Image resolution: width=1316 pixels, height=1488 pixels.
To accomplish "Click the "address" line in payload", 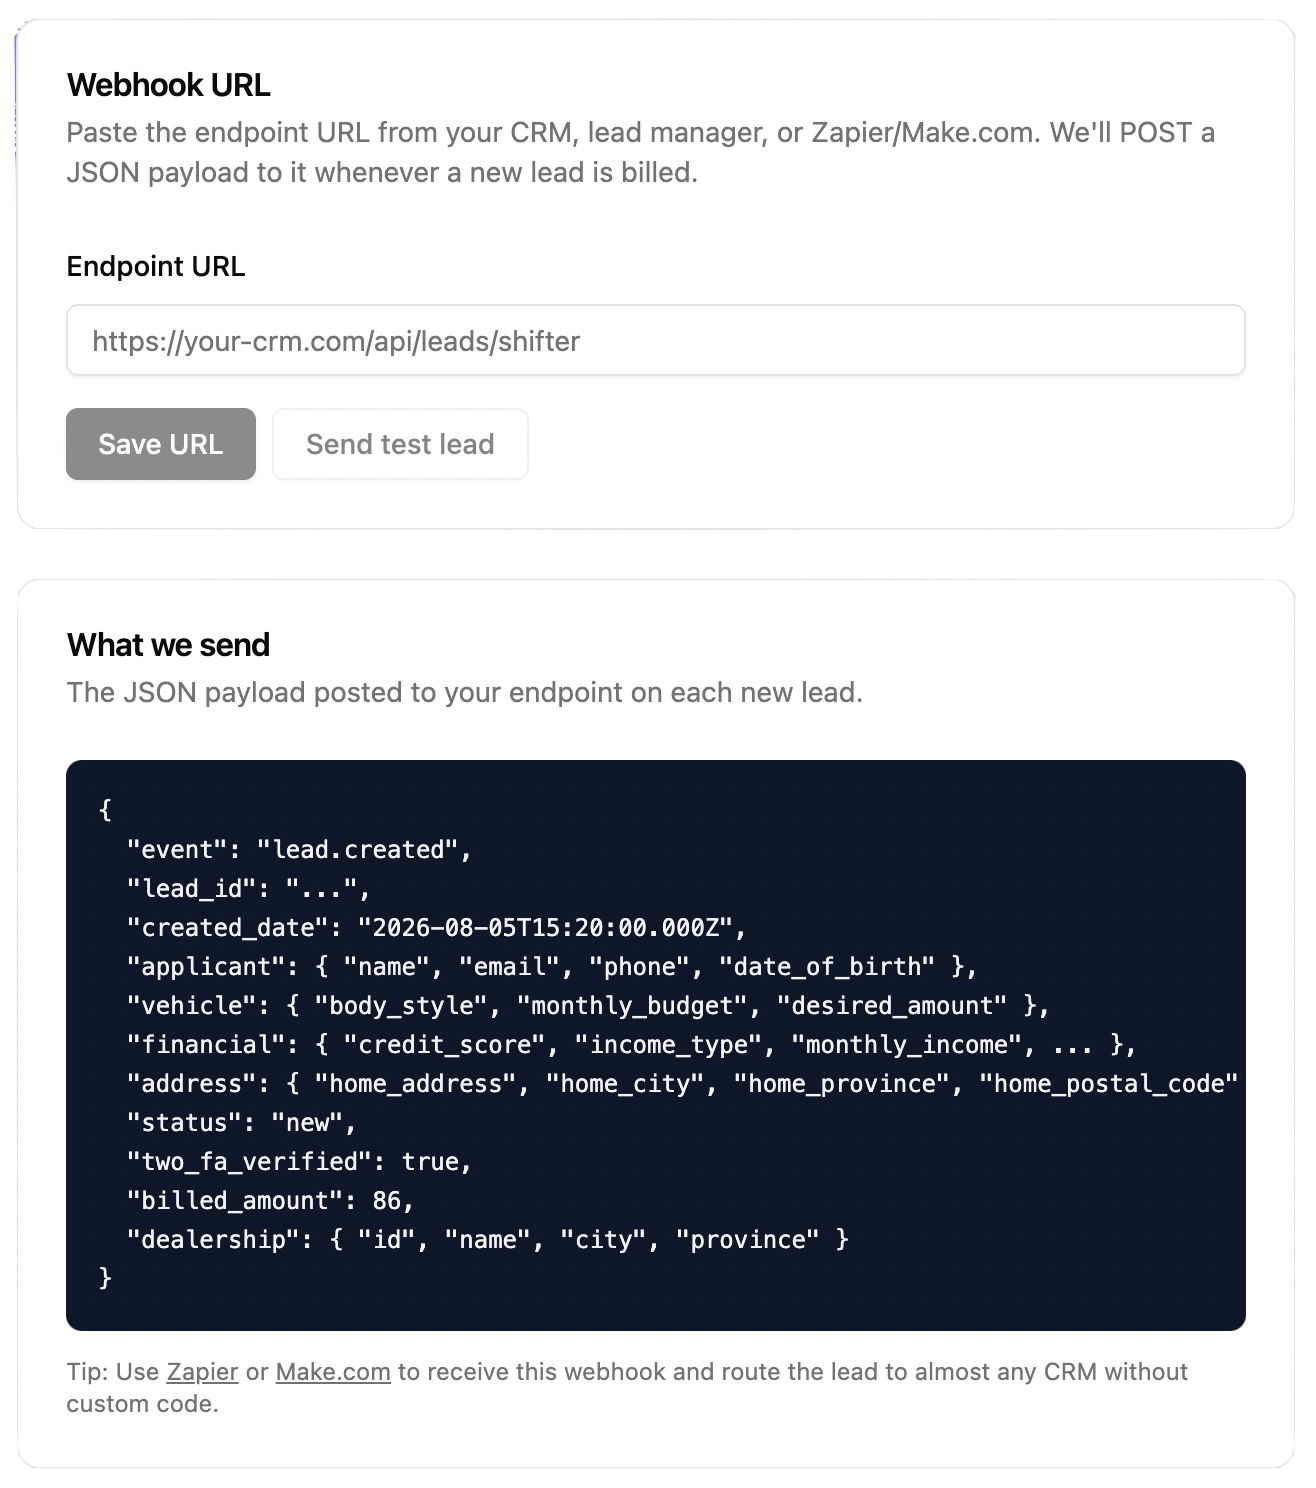I will click(x=682, y=1084).
